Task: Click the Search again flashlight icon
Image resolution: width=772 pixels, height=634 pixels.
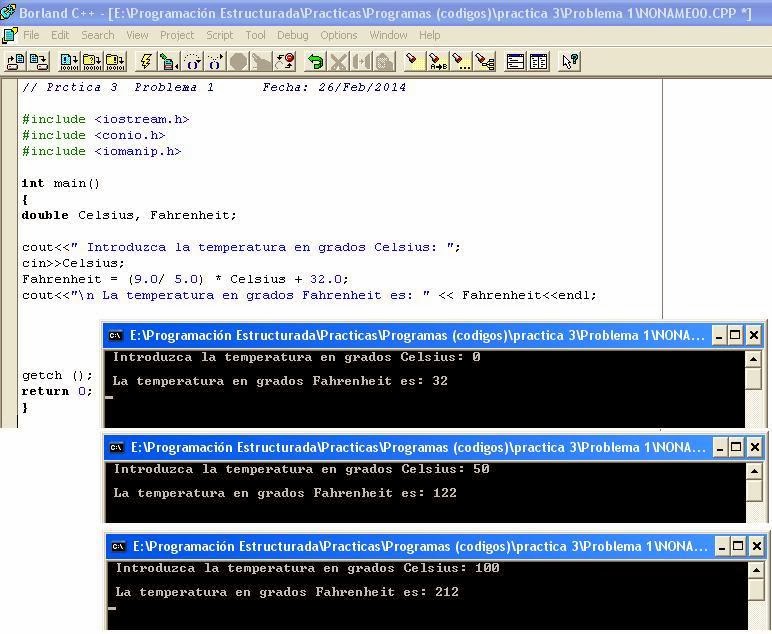Action: tap(461, 62)
